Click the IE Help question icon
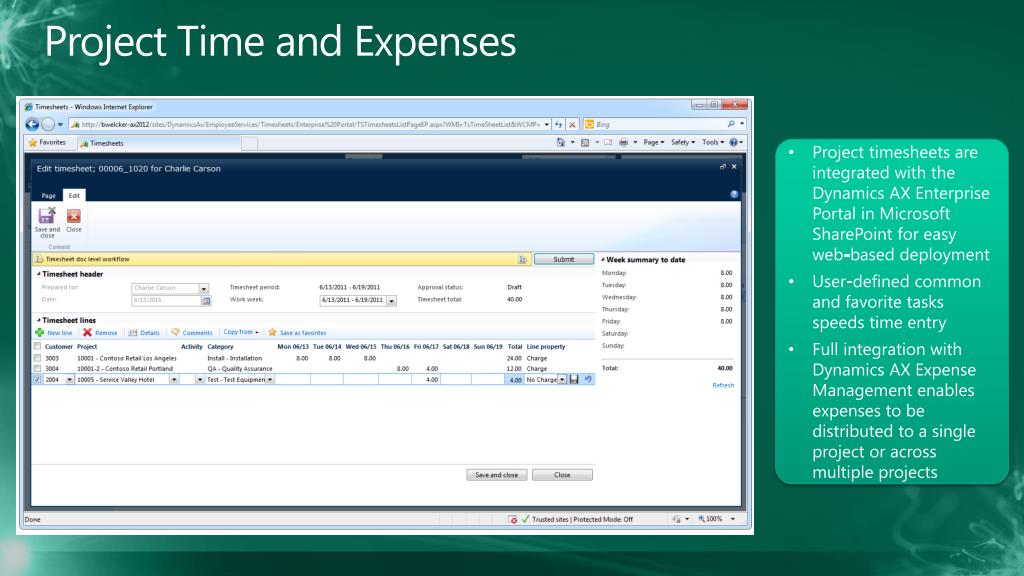 pos(733,142)
